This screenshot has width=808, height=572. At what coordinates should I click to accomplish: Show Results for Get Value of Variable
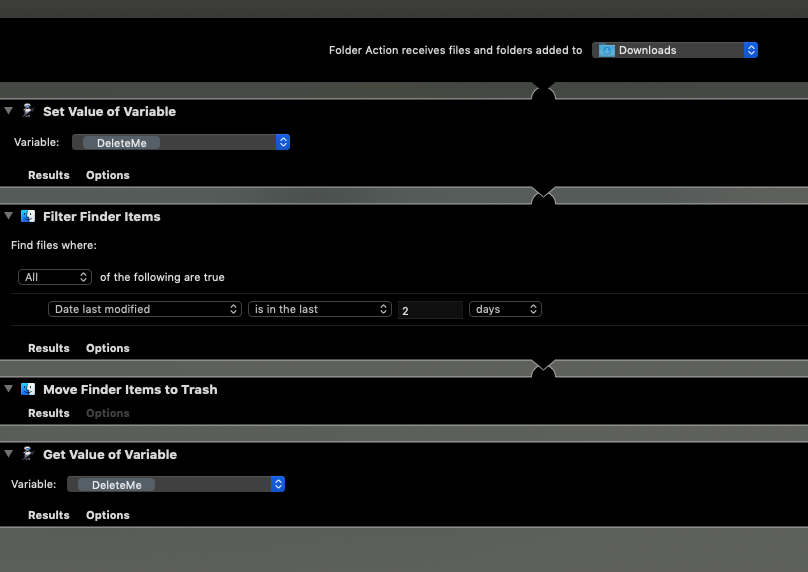tap(48, 515)
